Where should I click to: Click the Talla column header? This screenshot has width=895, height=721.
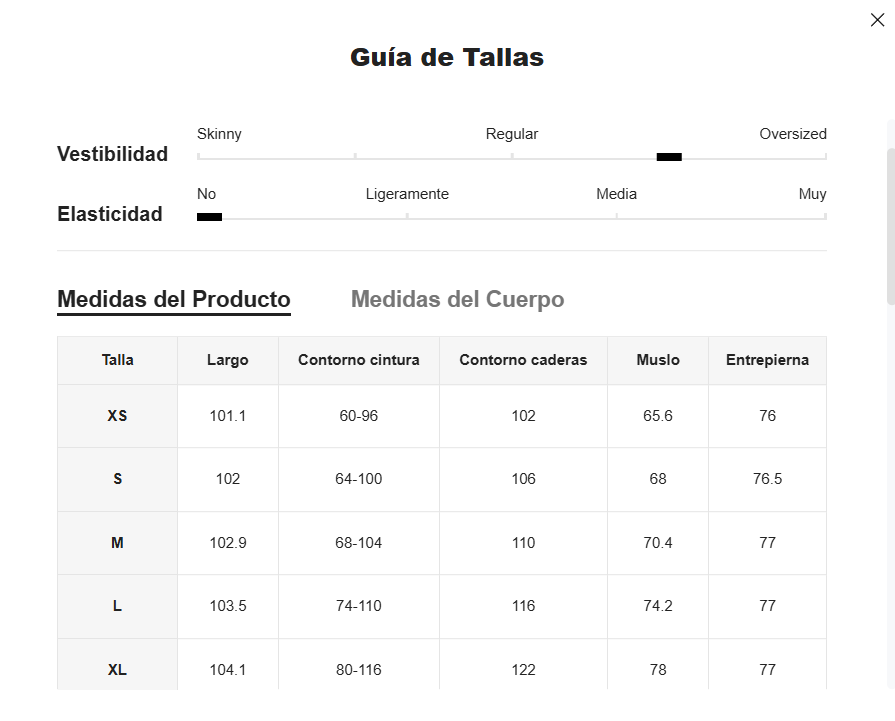(x=117, y=360)
